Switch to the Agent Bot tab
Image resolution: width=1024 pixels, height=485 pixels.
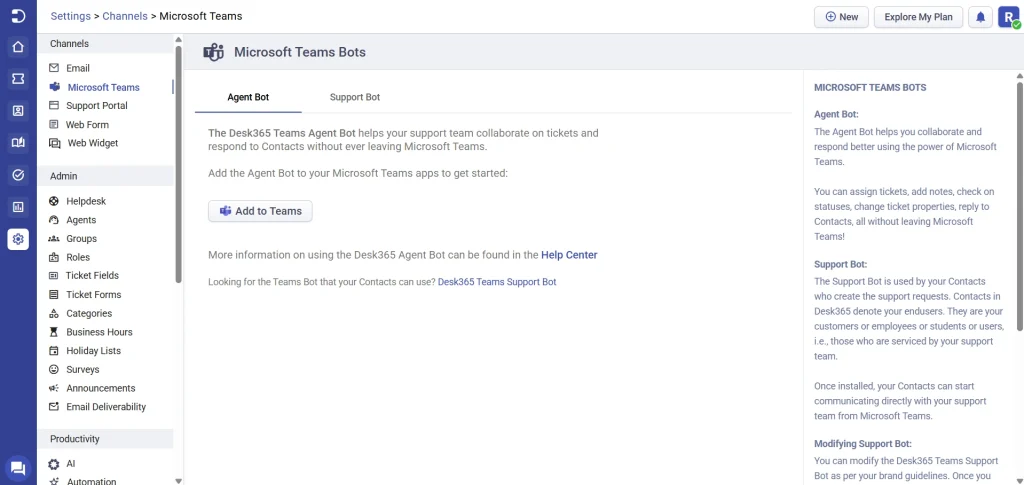tap(248, 97)
